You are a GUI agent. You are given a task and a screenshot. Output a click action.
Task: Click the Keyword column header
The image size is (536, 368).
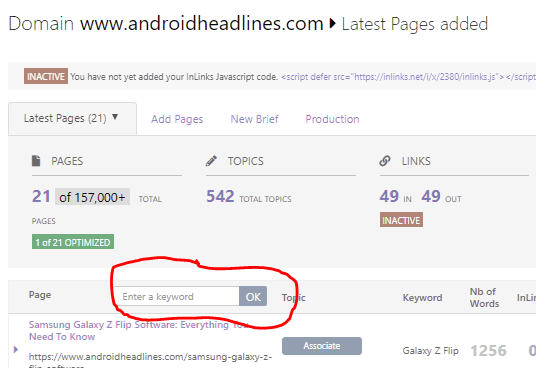tap(422, 298)
